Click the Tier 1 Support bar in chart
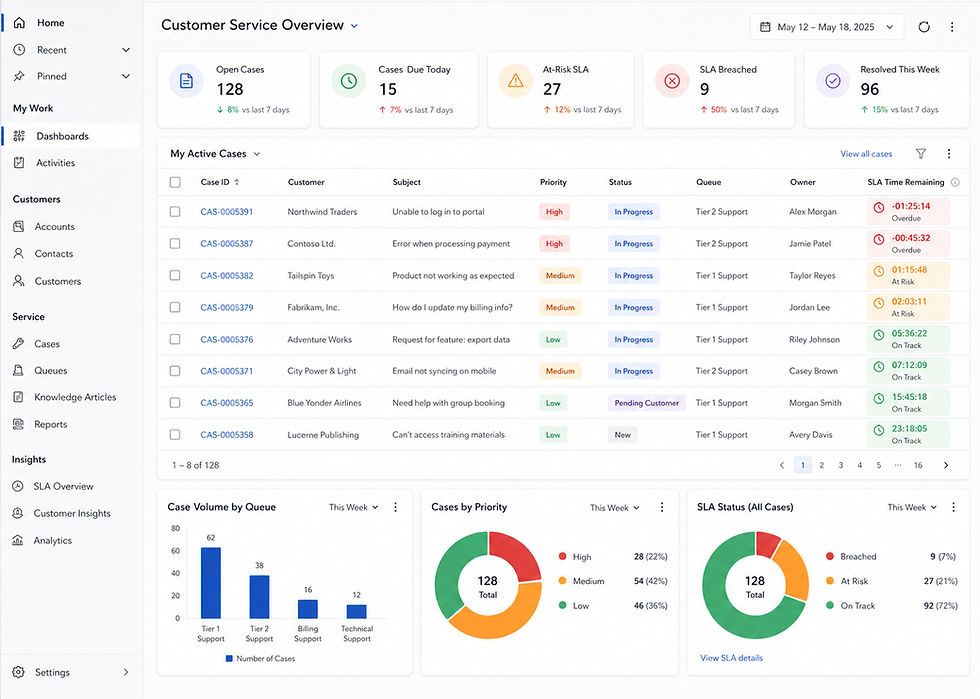The image size is (980, 699). pos(211,583)
